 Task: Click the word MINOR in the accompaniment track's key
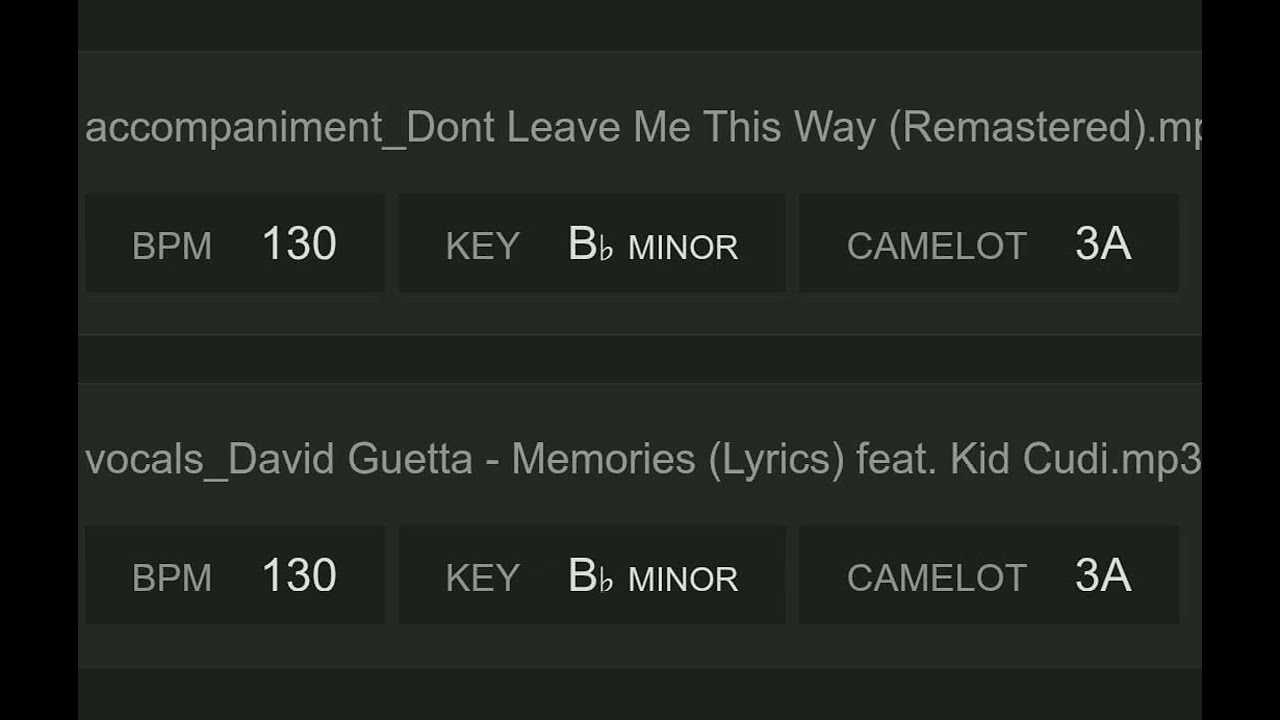pos(683,247)
